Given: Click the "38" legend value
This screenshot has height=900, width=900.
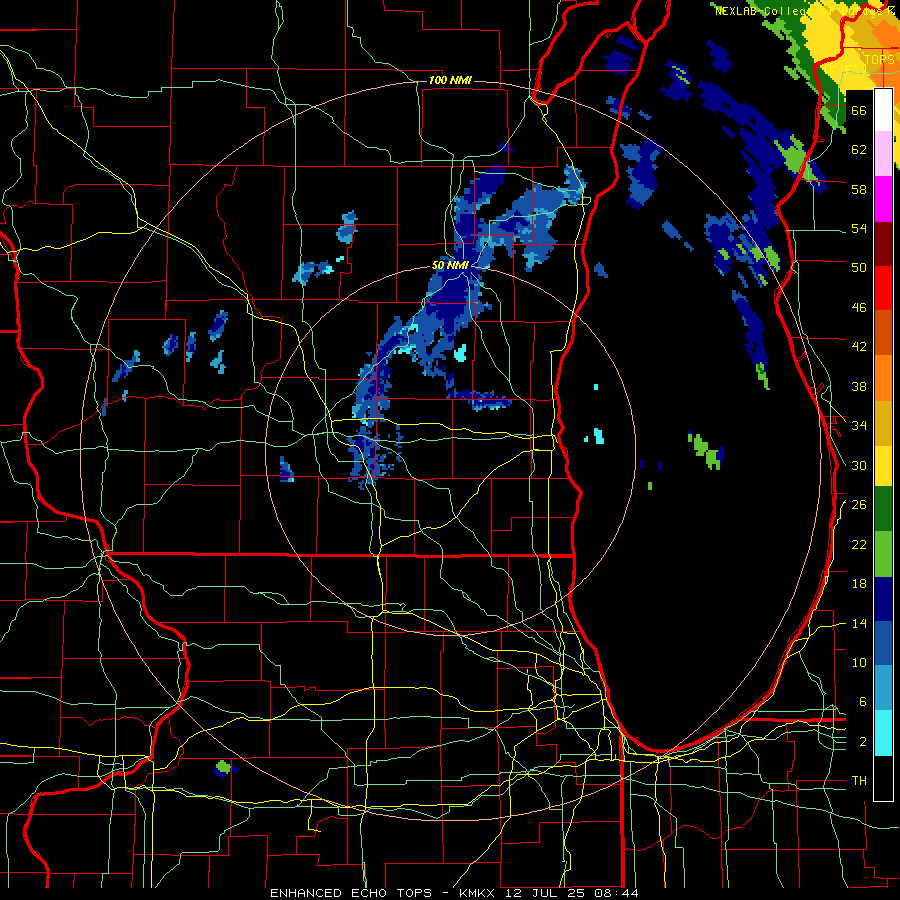Looking at the screenshot, I should point(859,386).
